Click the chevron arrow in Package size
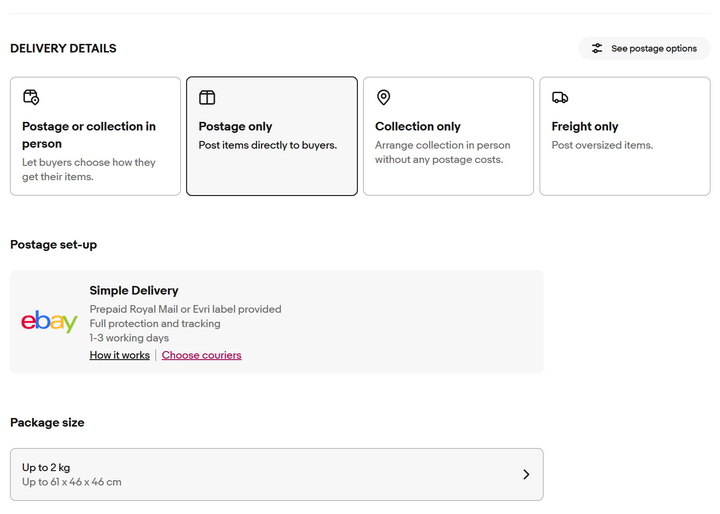 526,474
